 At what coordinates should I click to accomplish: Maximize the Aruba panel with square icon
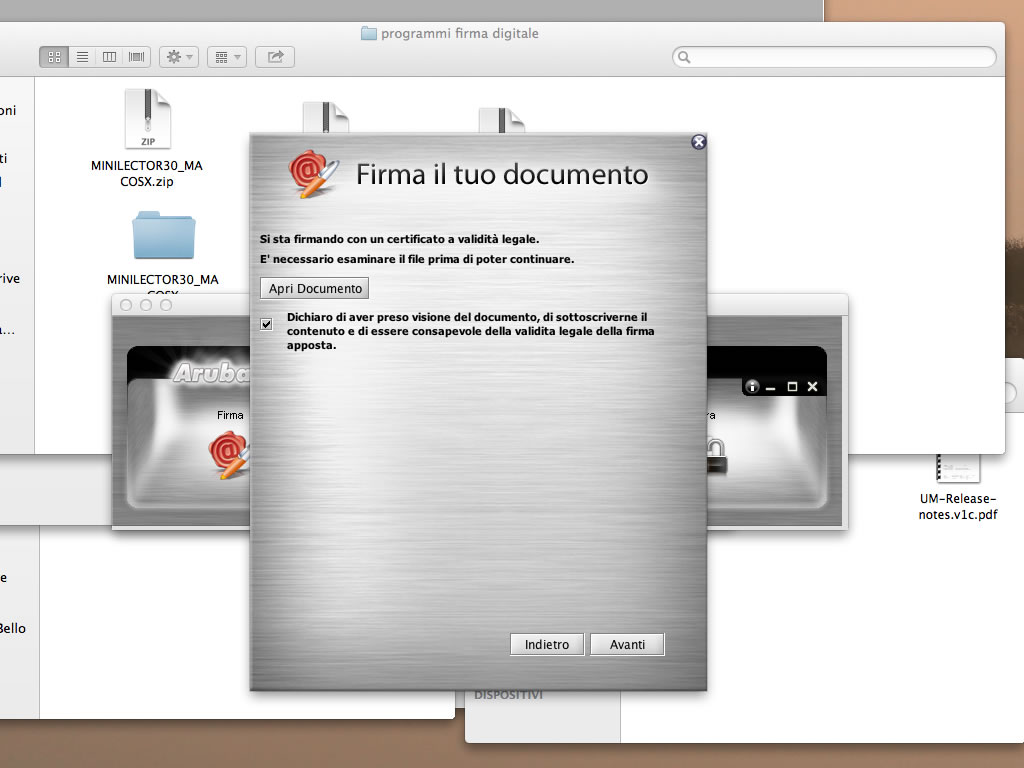[x=792, y=387]
